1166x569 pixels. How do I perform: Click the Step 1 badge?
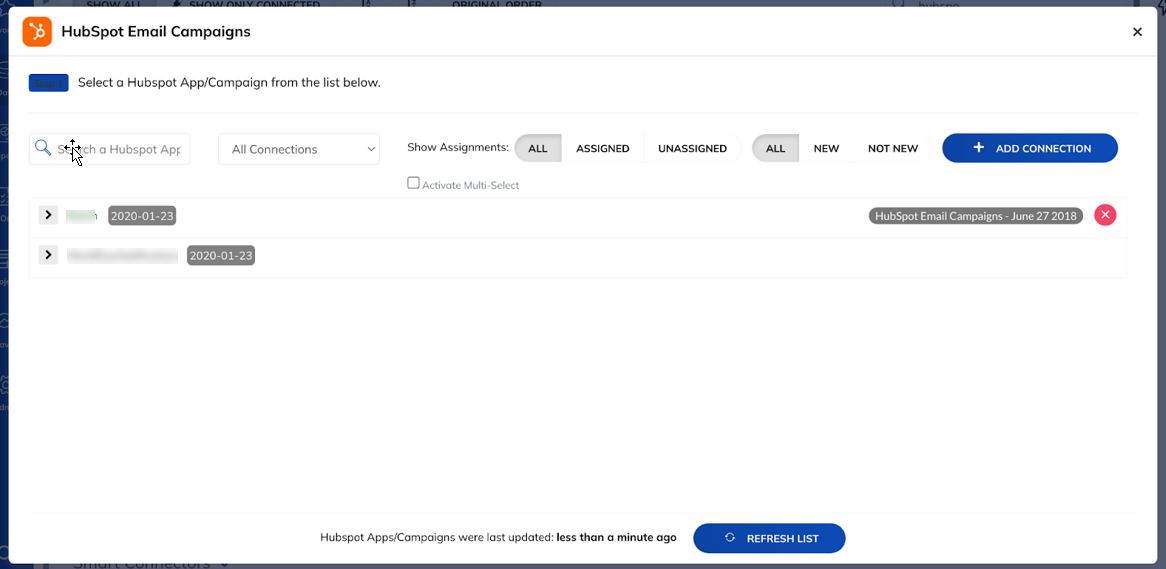[49, 83]
